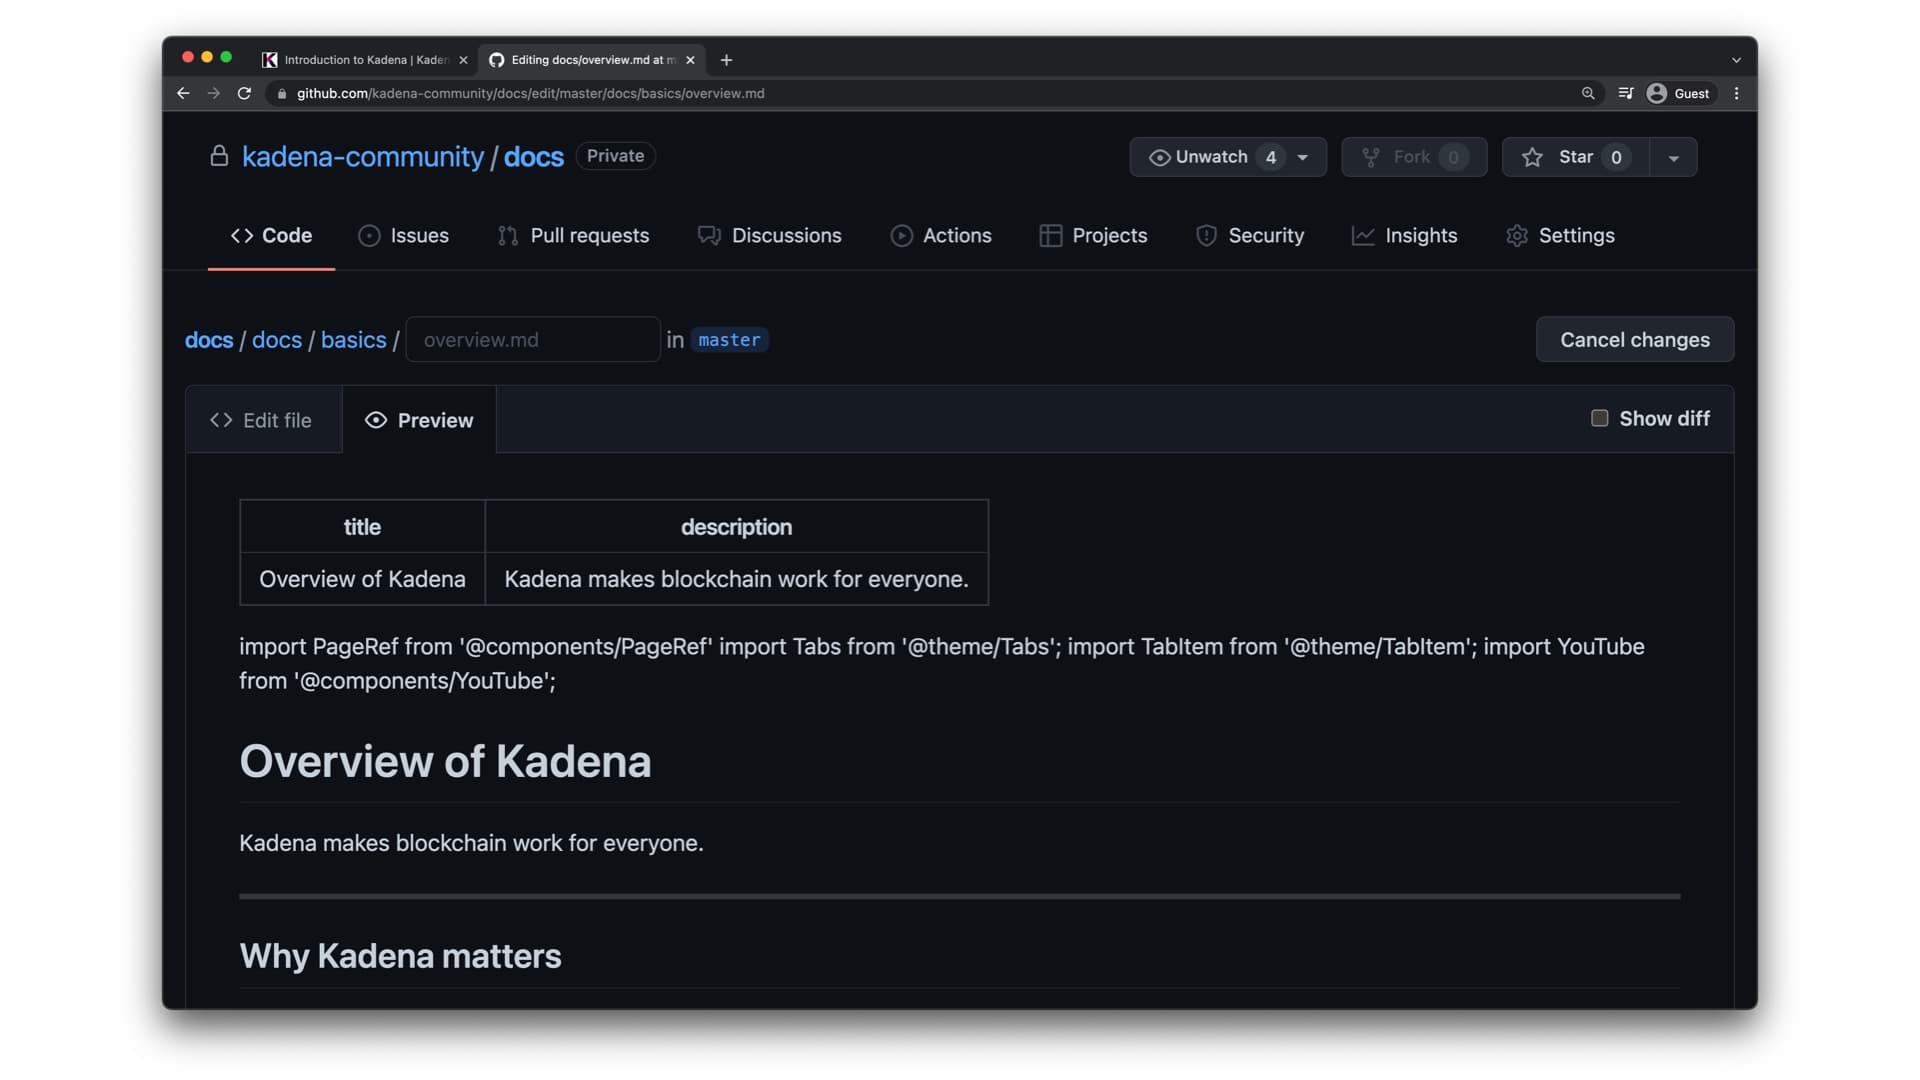The image size is (1920, 1080).
Task: Enable the Show diff checkbox
Action: point(1600,418)
